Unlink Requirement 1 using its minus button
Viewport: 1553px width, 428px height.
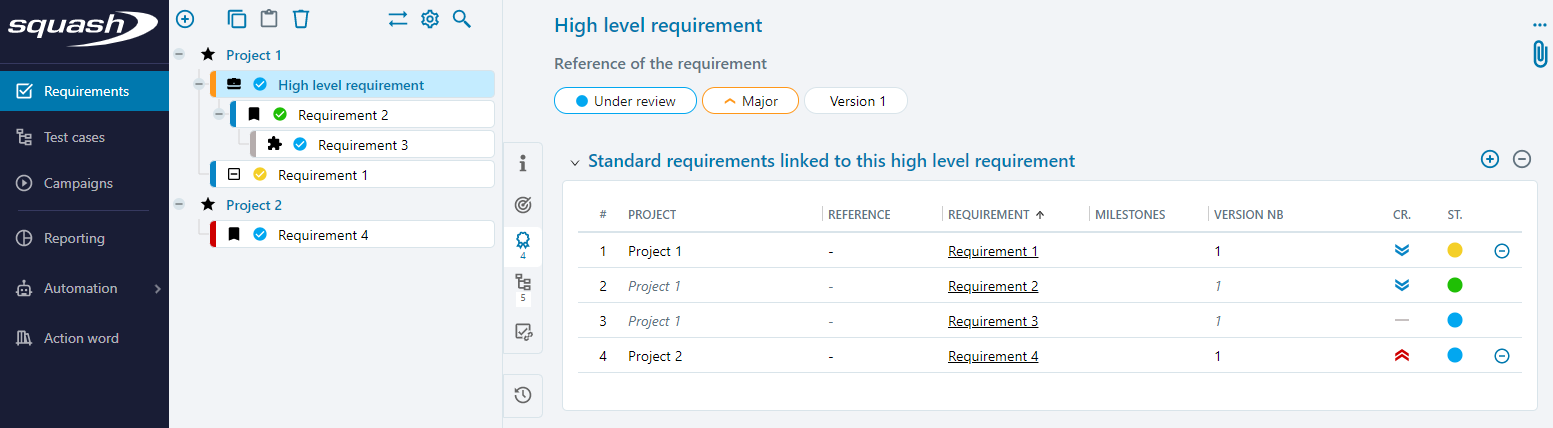pos(1501,251)
